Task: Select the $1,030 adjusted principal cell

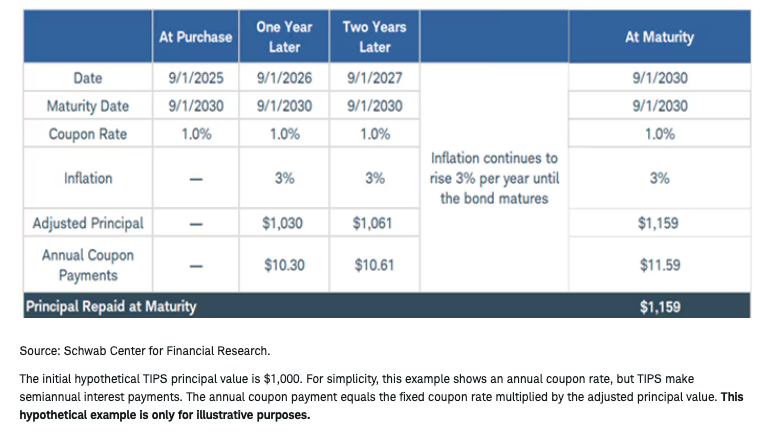Action: (x=282, y=223)
